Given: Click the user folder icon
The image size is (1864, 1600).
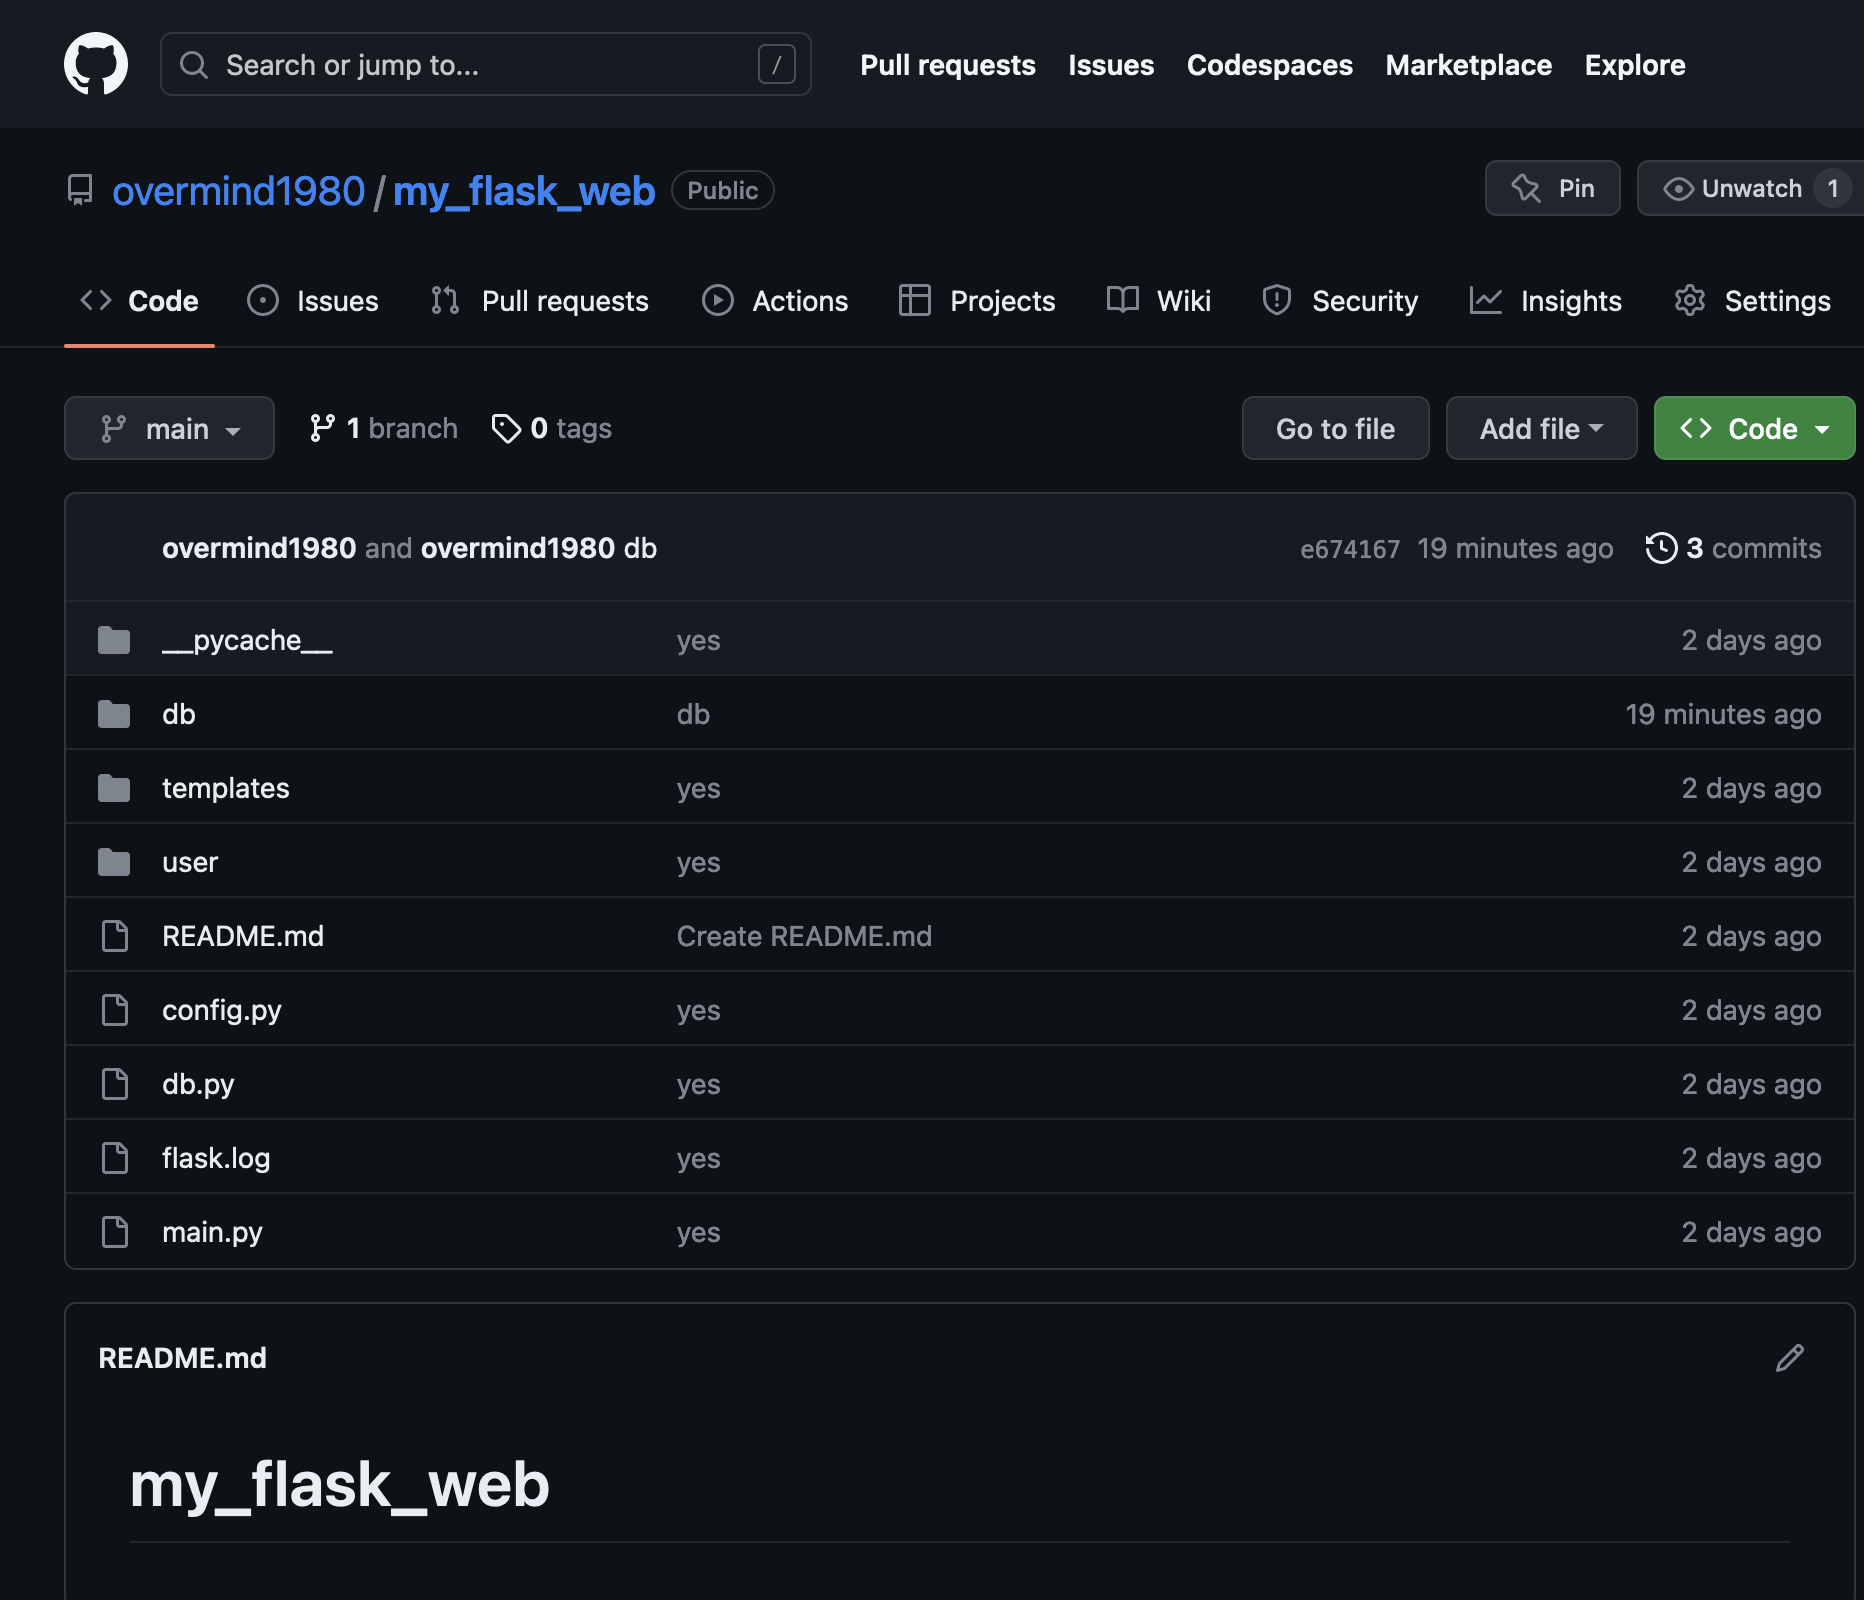Looking at the screenshot, I should pyautogui.click(x=114, y=862).
